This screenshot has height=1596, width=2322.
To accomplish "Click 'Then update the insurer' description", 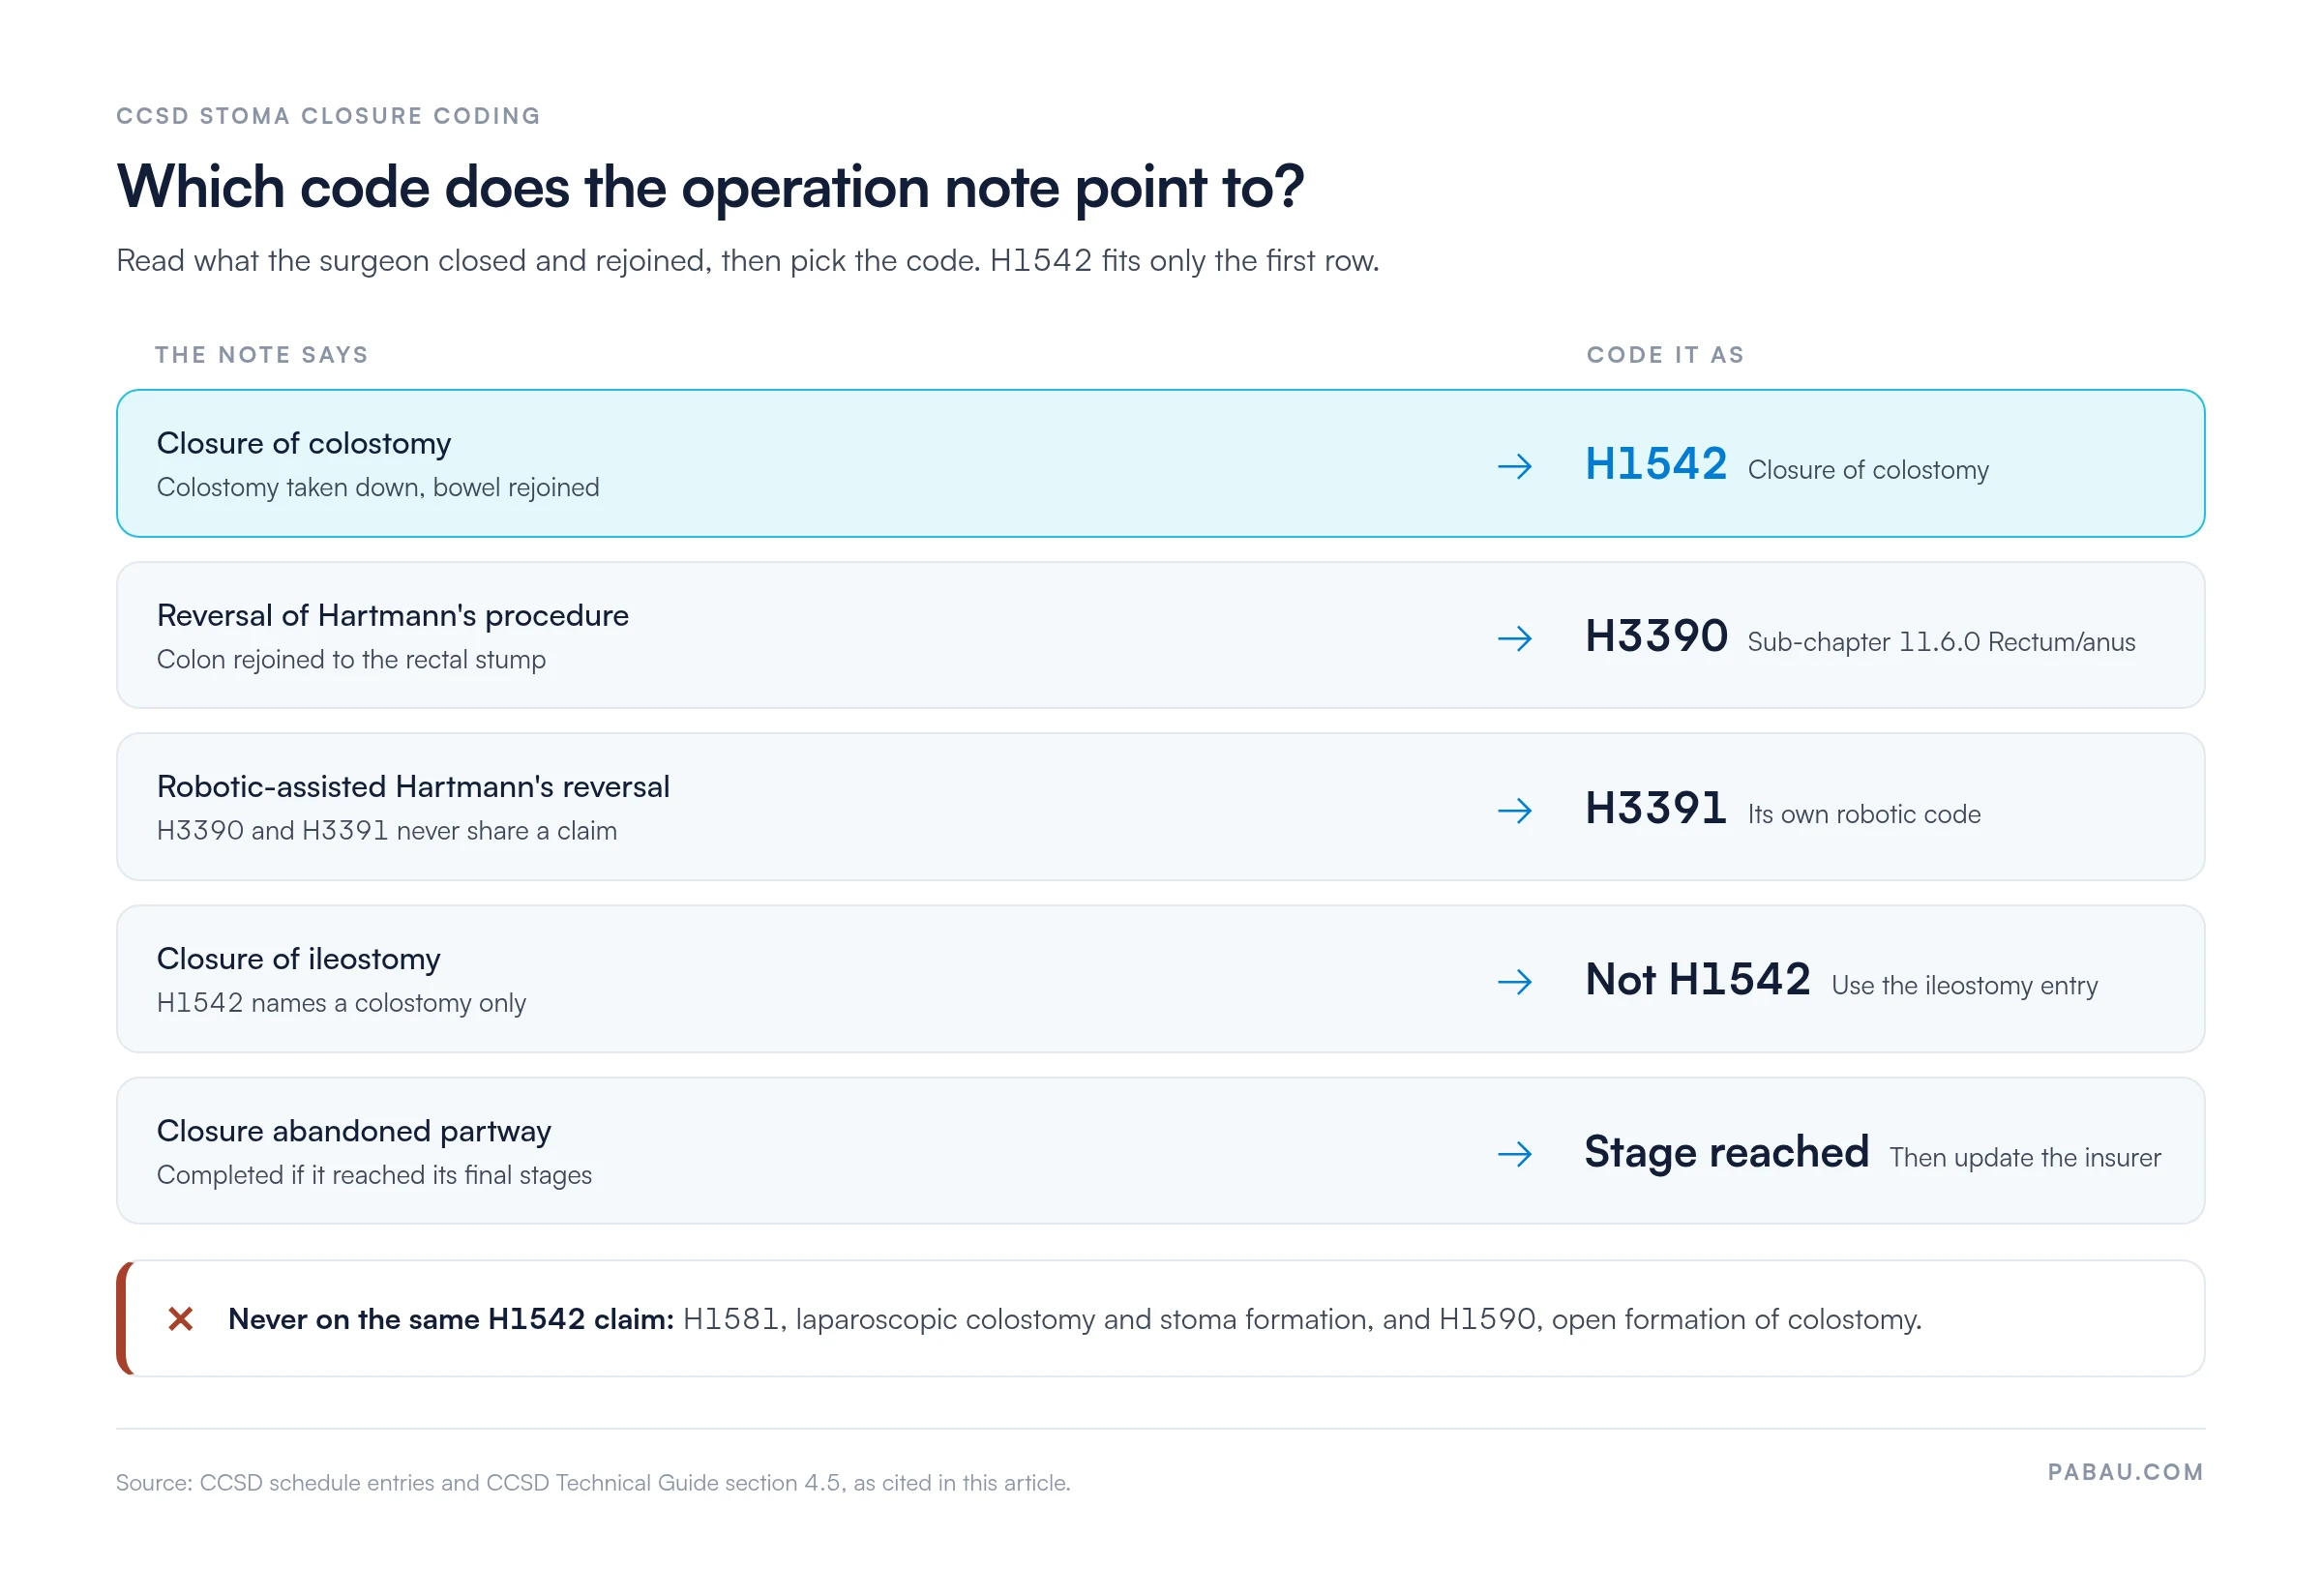I will pos(2024,1158).
